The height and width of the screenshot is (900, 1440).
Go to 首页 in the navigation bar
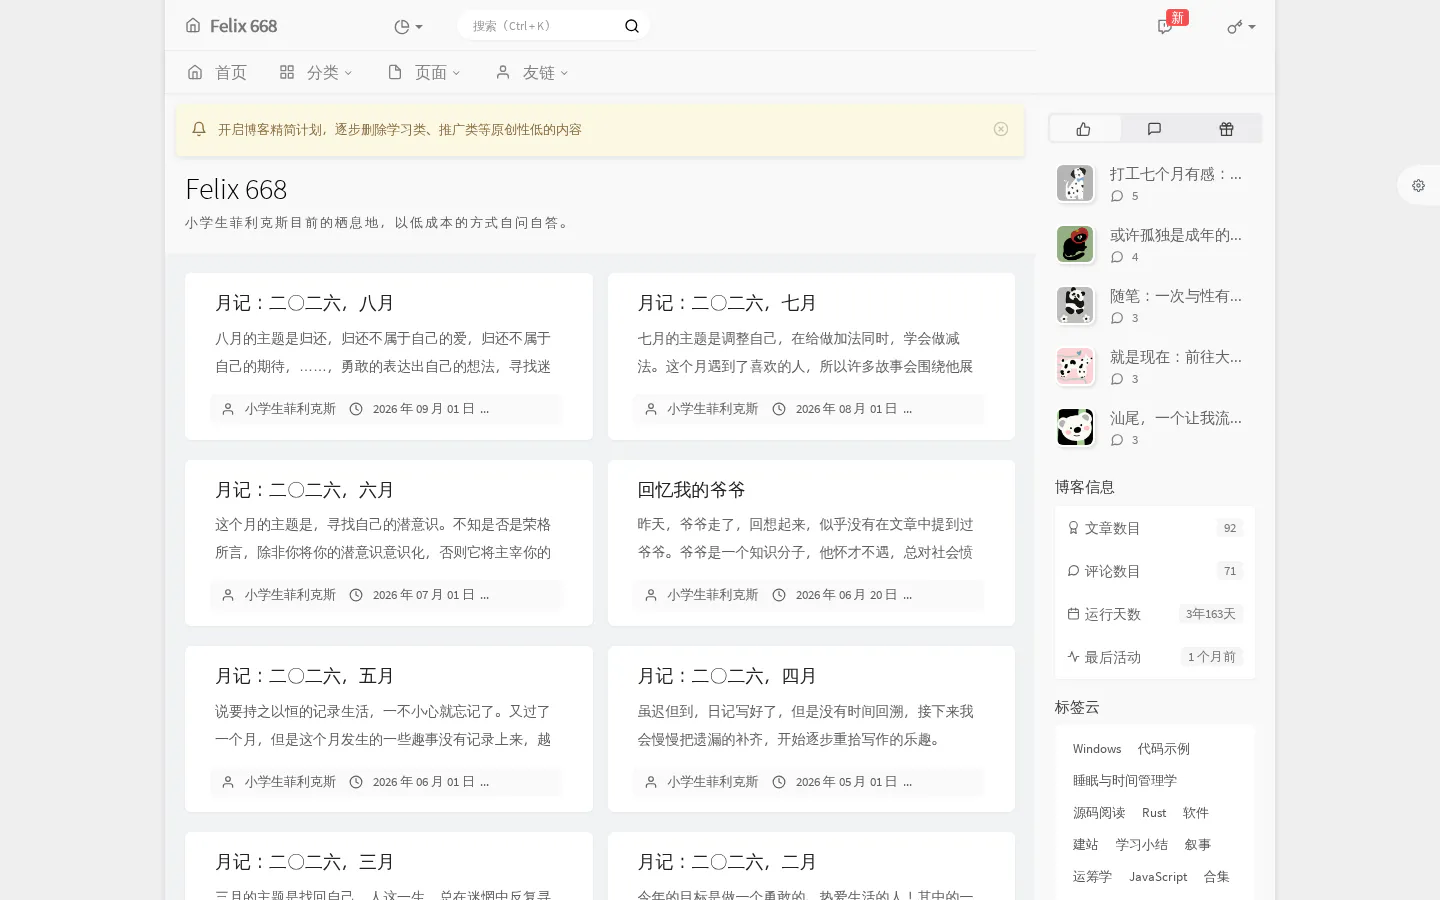pyautogui.click(x=217, y=72)
